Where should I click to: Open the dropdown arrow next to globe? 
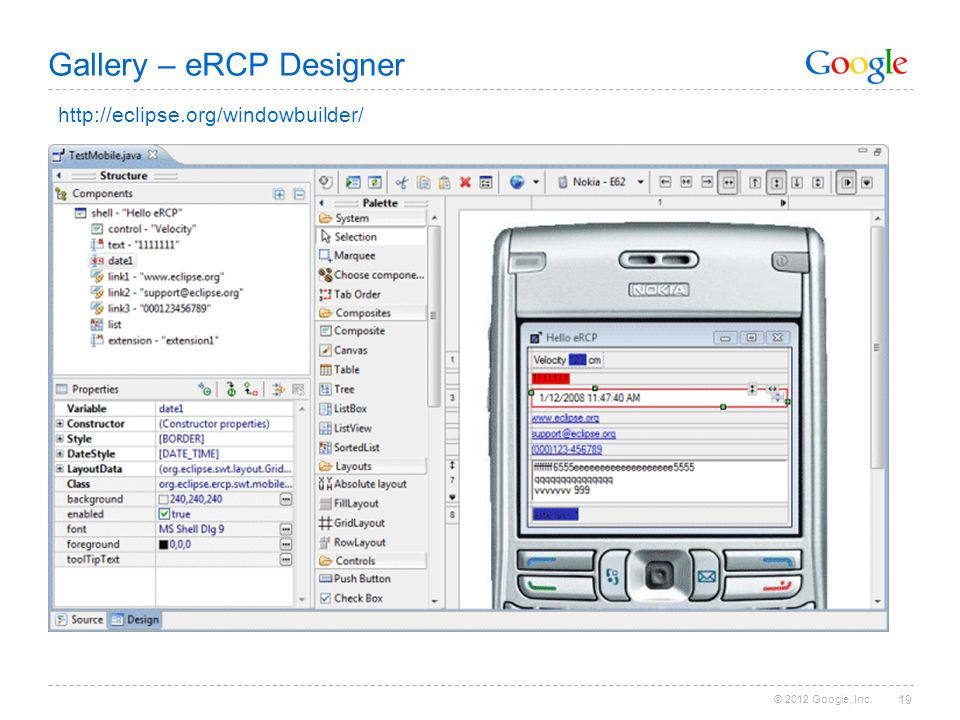pyautogui.click(x=536, y=182)
